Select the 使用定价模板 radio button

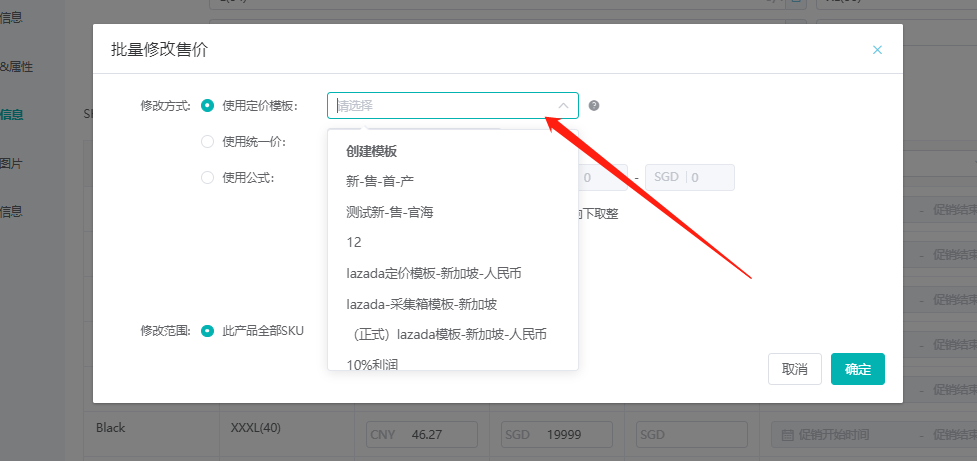(x=208, y=106)
